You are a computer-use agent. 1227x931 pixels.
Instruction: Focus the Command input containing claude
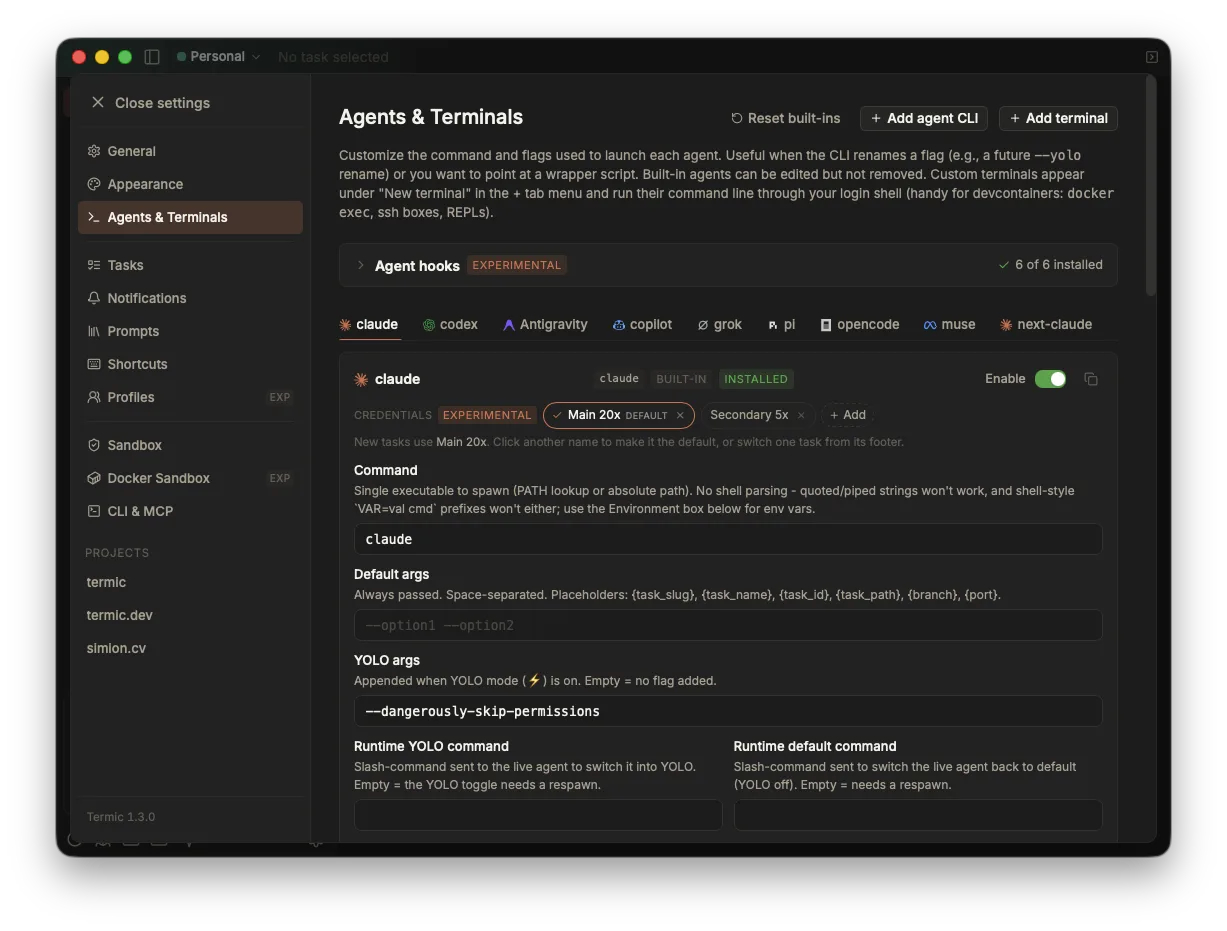point(728,539)
